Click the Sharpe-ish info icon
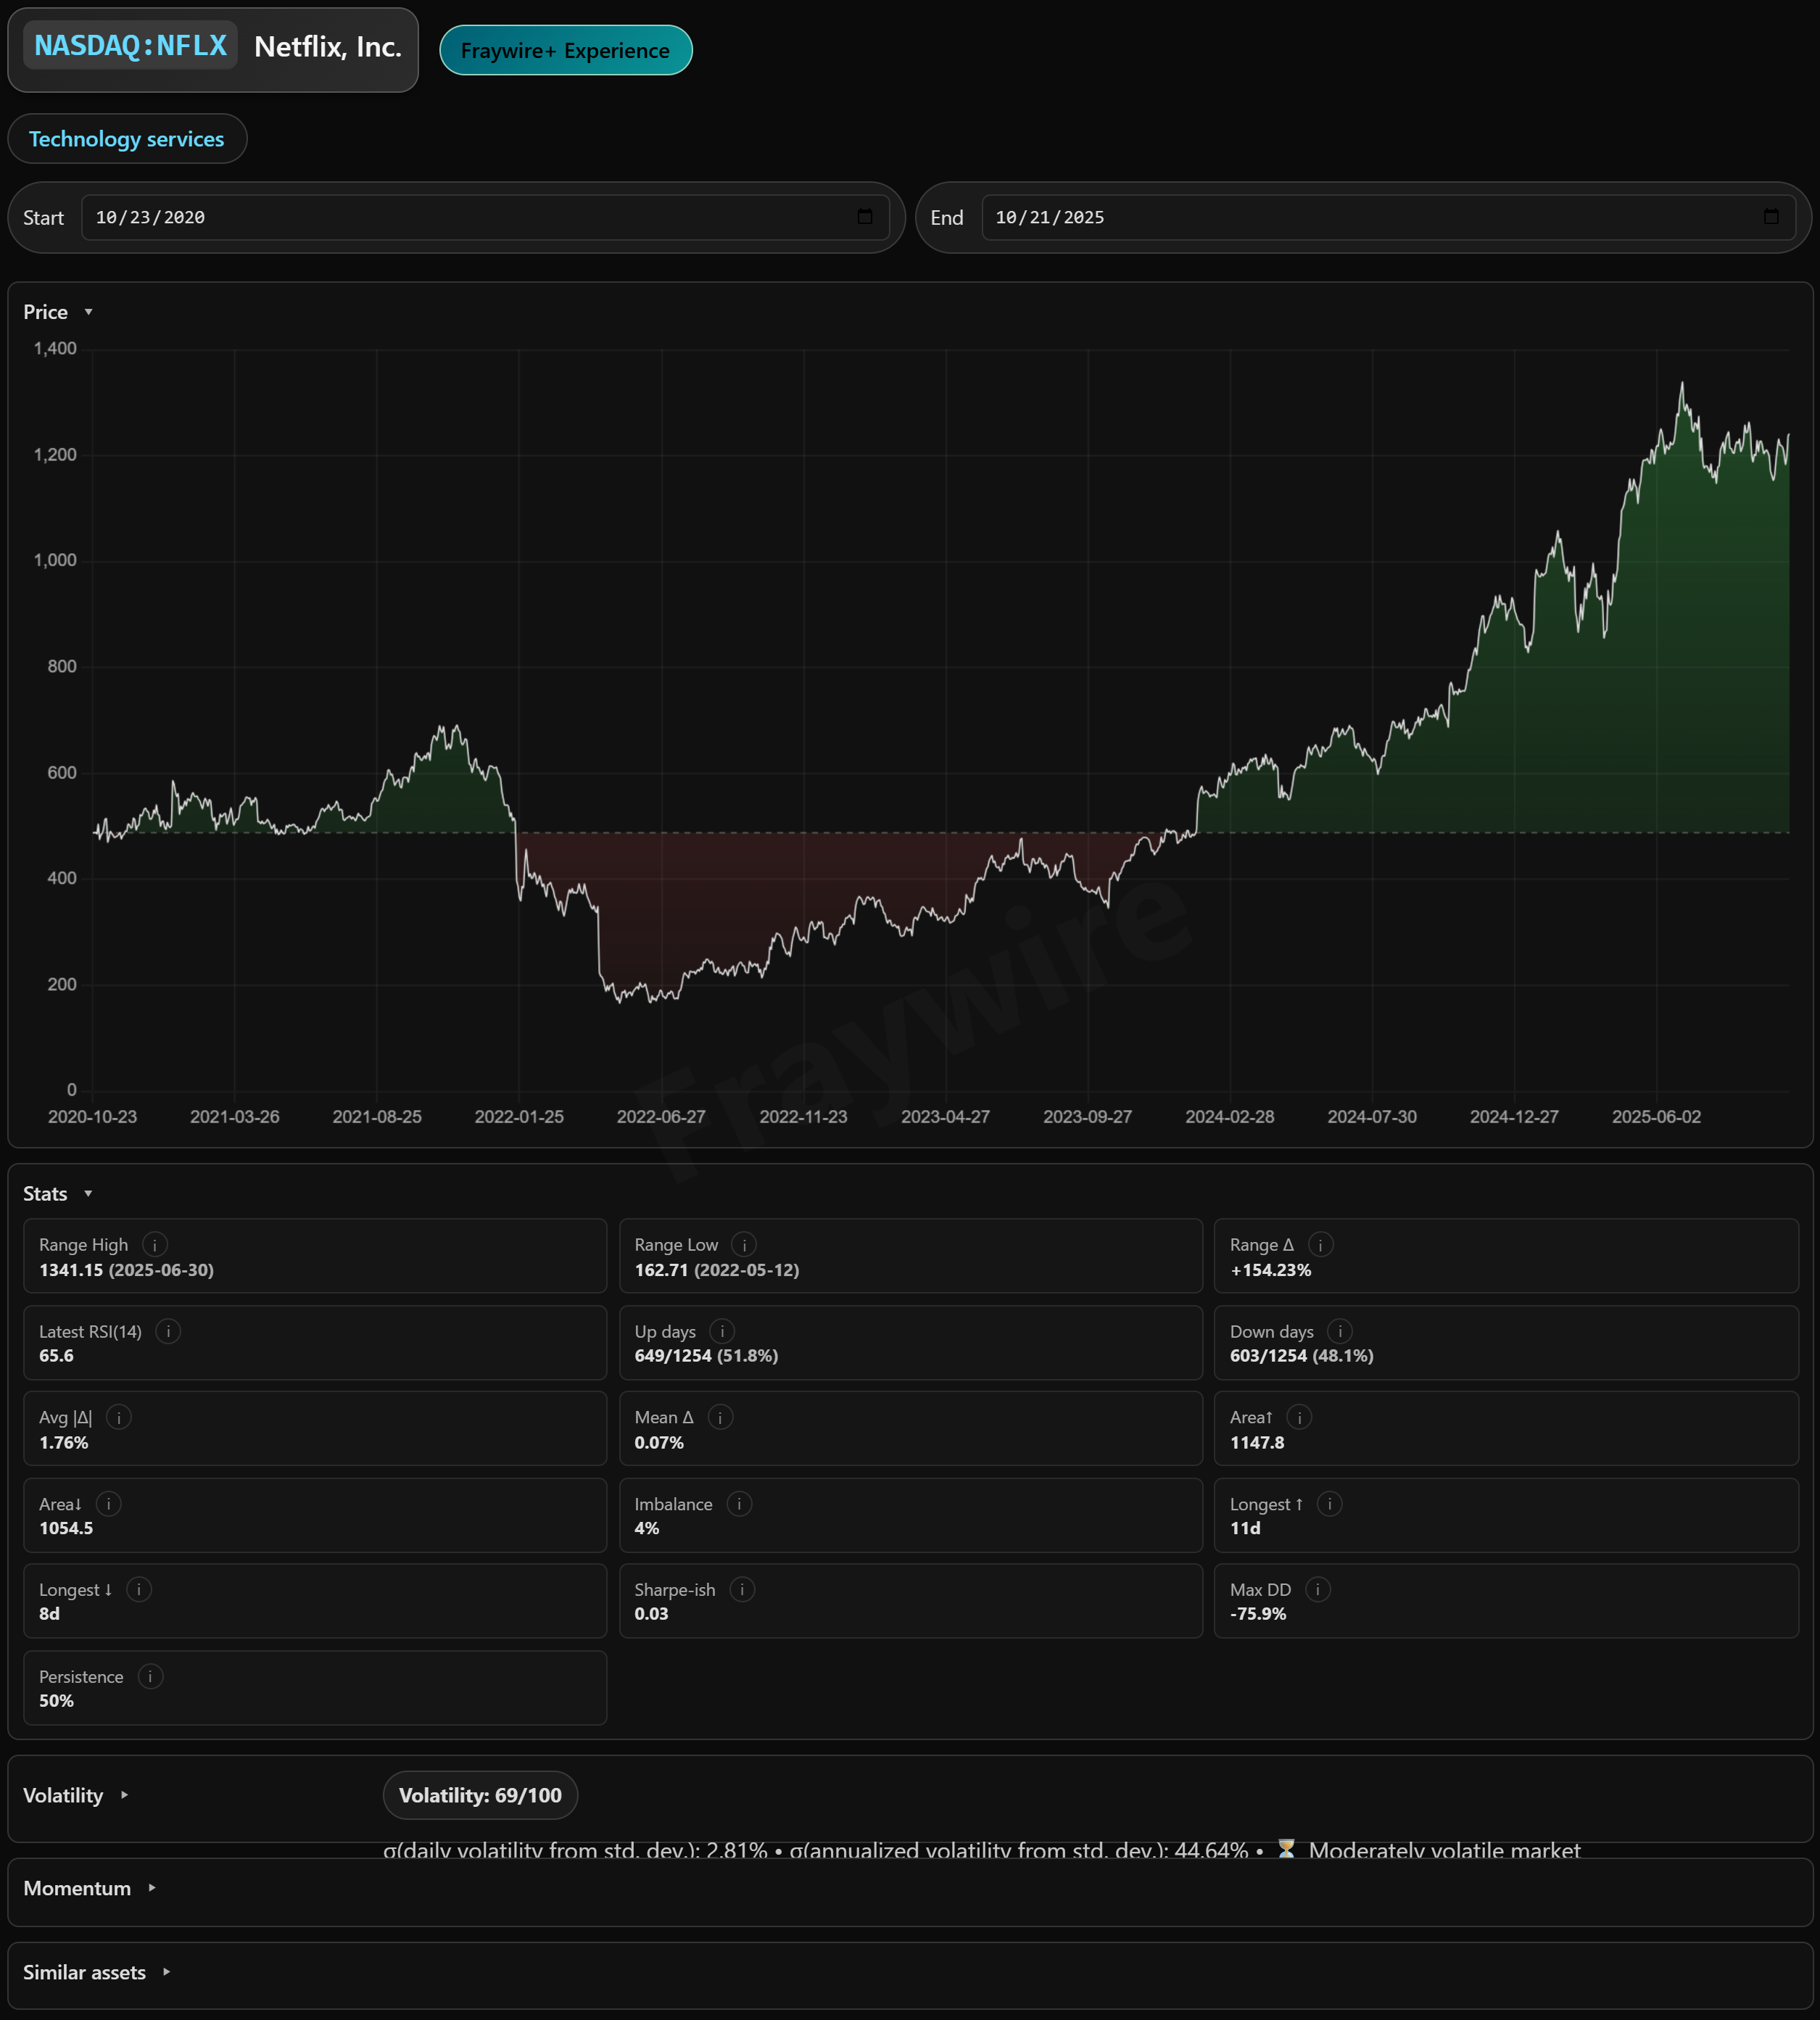 point(742,1589)
